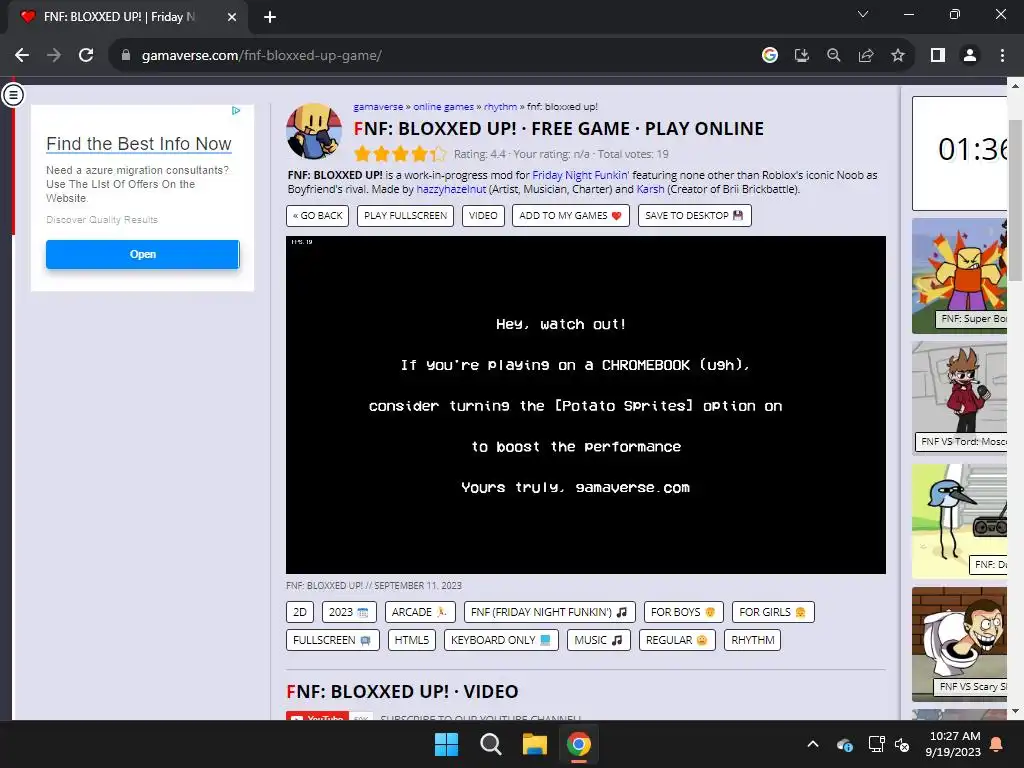Click SAVE TO DESKTOP floppy button

[694, 216]
